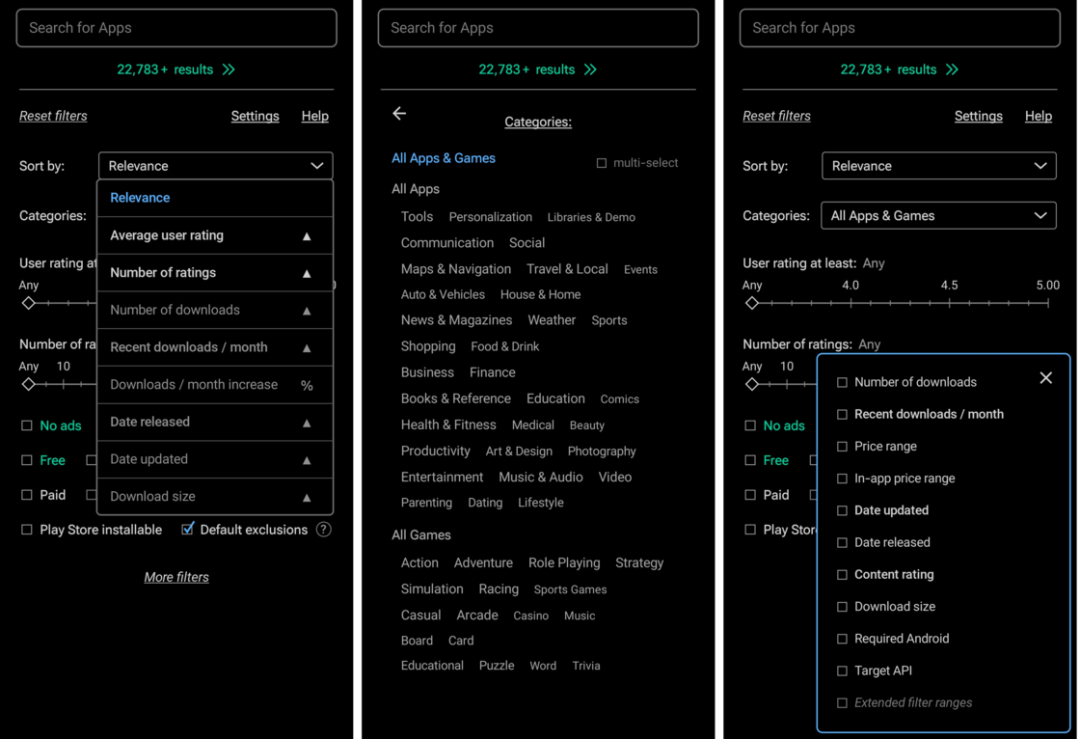Viewport: 1080px width, 739px height.
Task: Select Maps & Navigation category
Action: [x=456, y=269]
